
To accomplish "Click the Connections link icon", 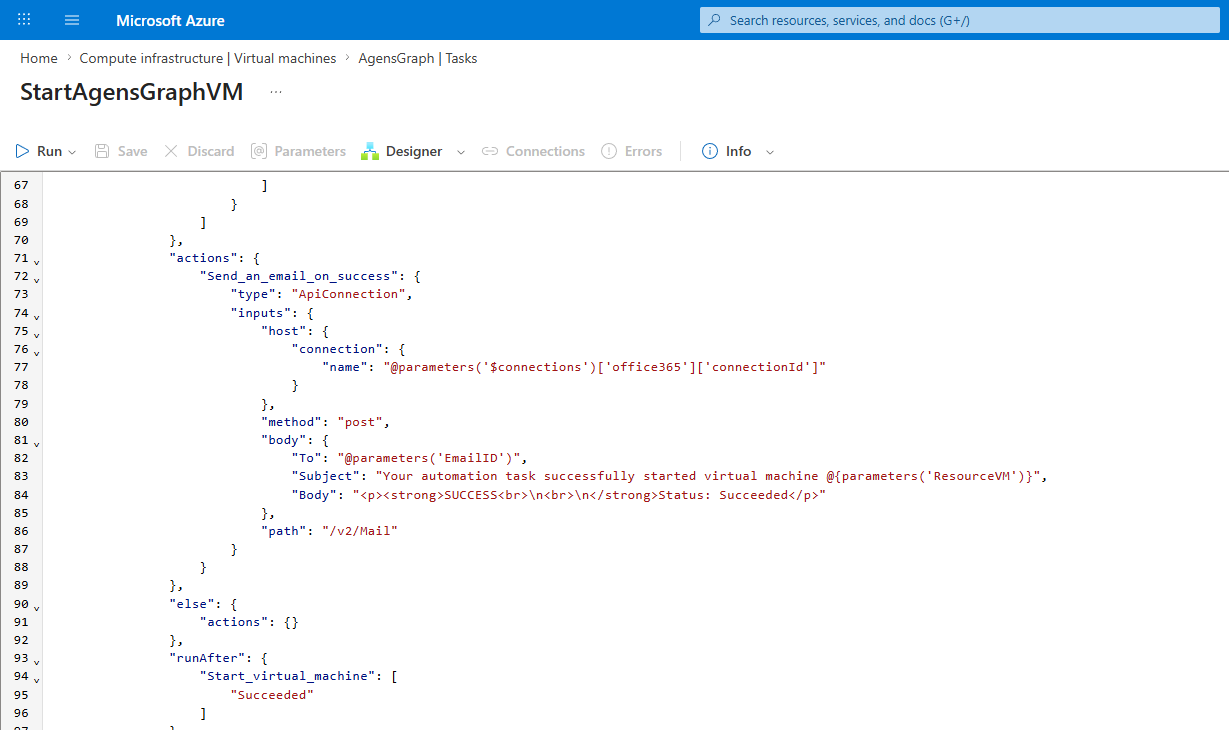I will click(x=490, y=151).
